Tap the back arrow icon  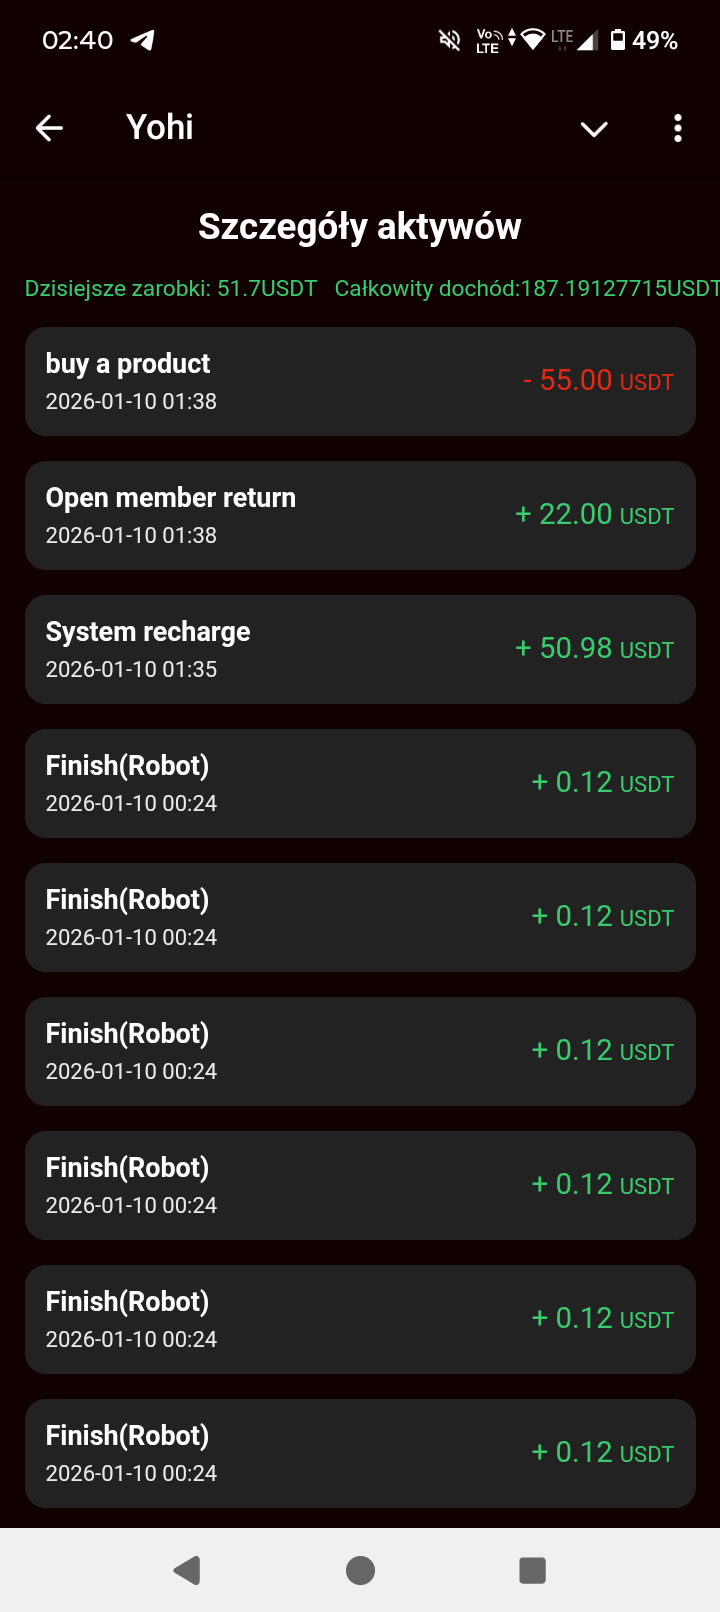pos(49,128)
